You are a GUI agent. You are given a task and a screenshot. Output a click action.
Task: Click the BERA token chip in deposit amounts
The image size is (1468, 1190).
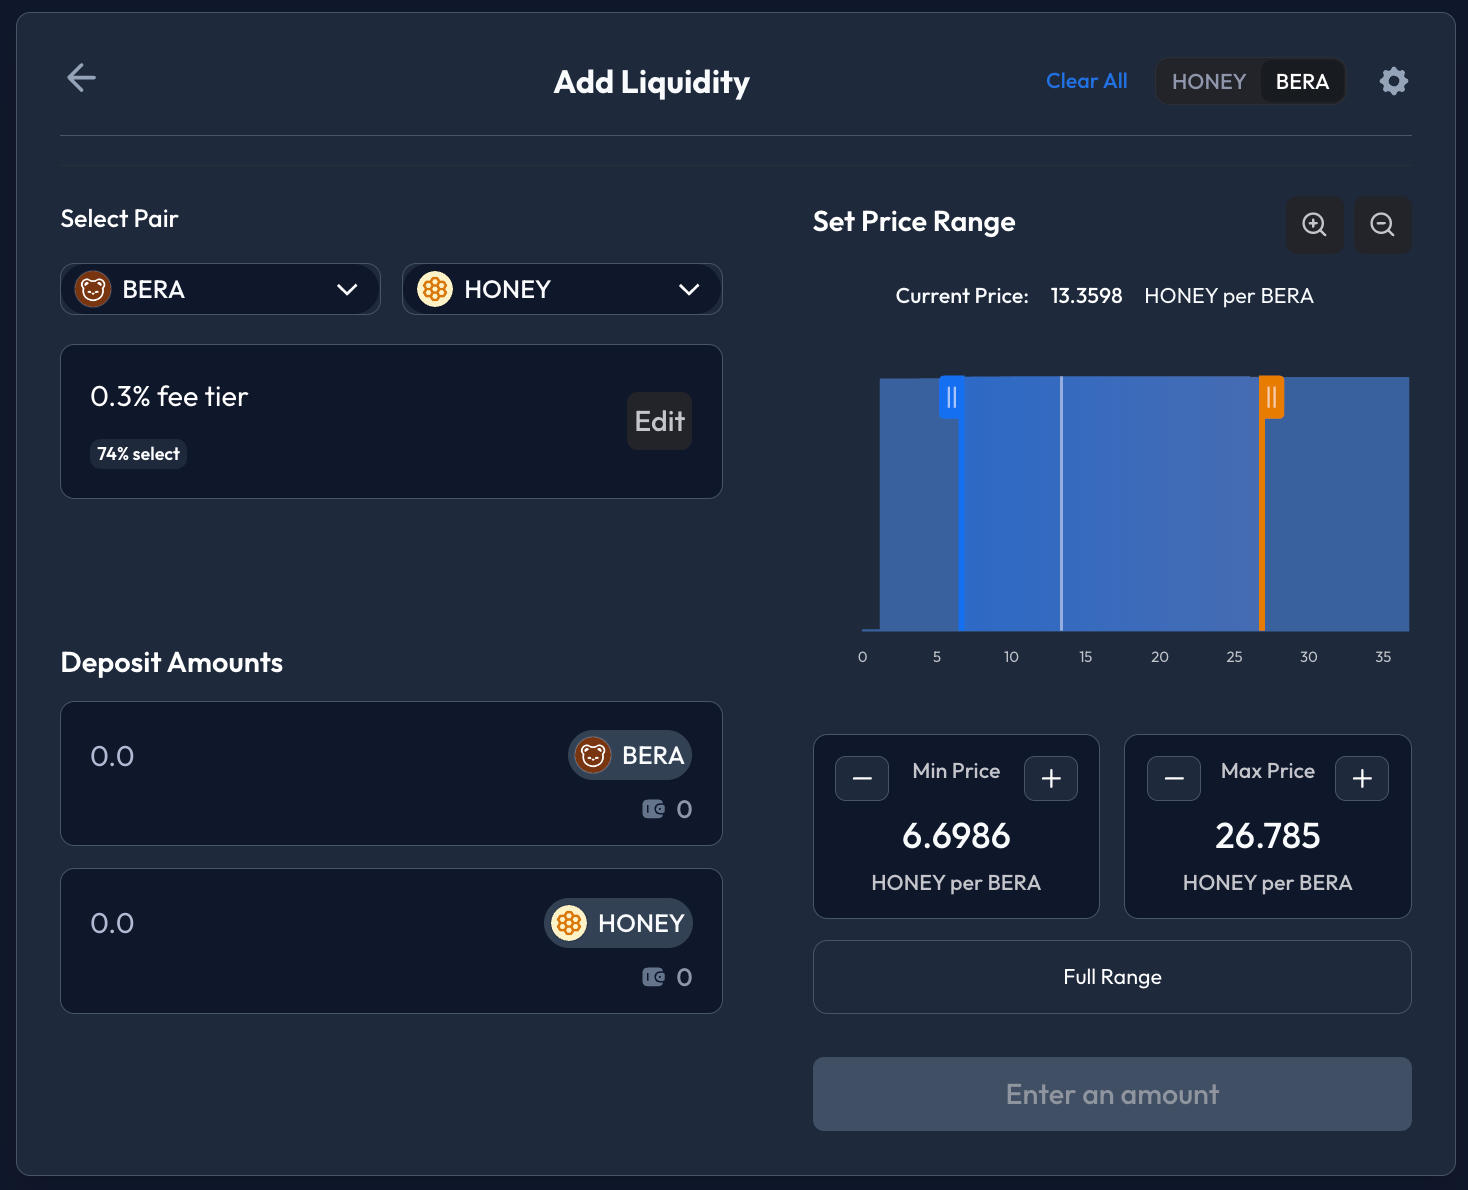[x=630, y=755]
